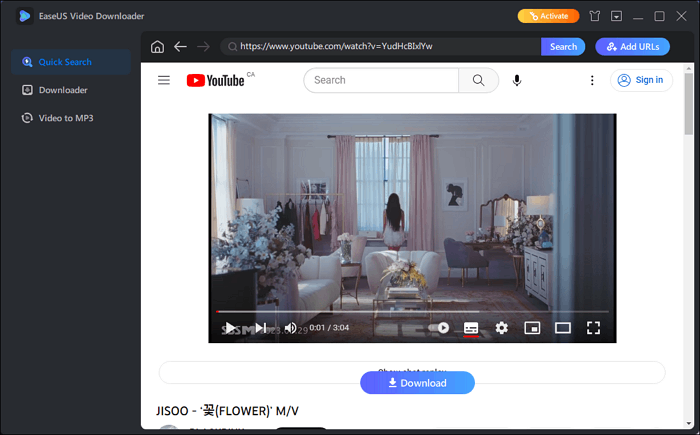Open YouTube settings three-dot menu

[x=592, y=80]
